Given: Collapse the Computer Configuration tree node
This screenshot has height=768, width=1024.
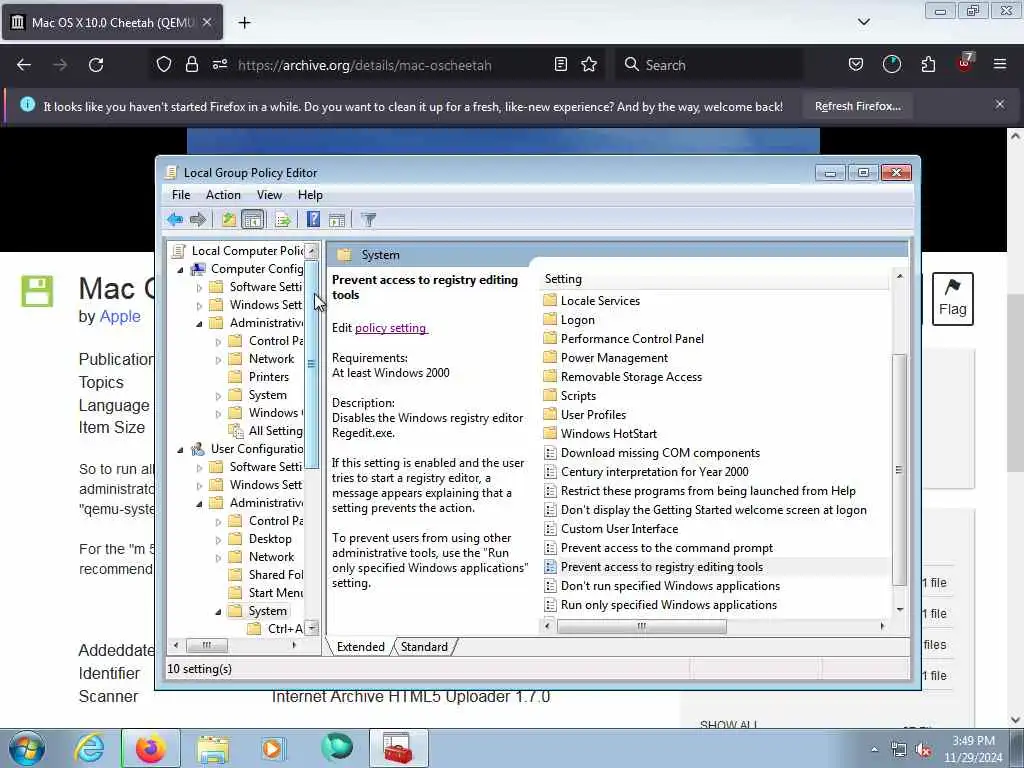Looking at the screenshot, I should [180, 269].
